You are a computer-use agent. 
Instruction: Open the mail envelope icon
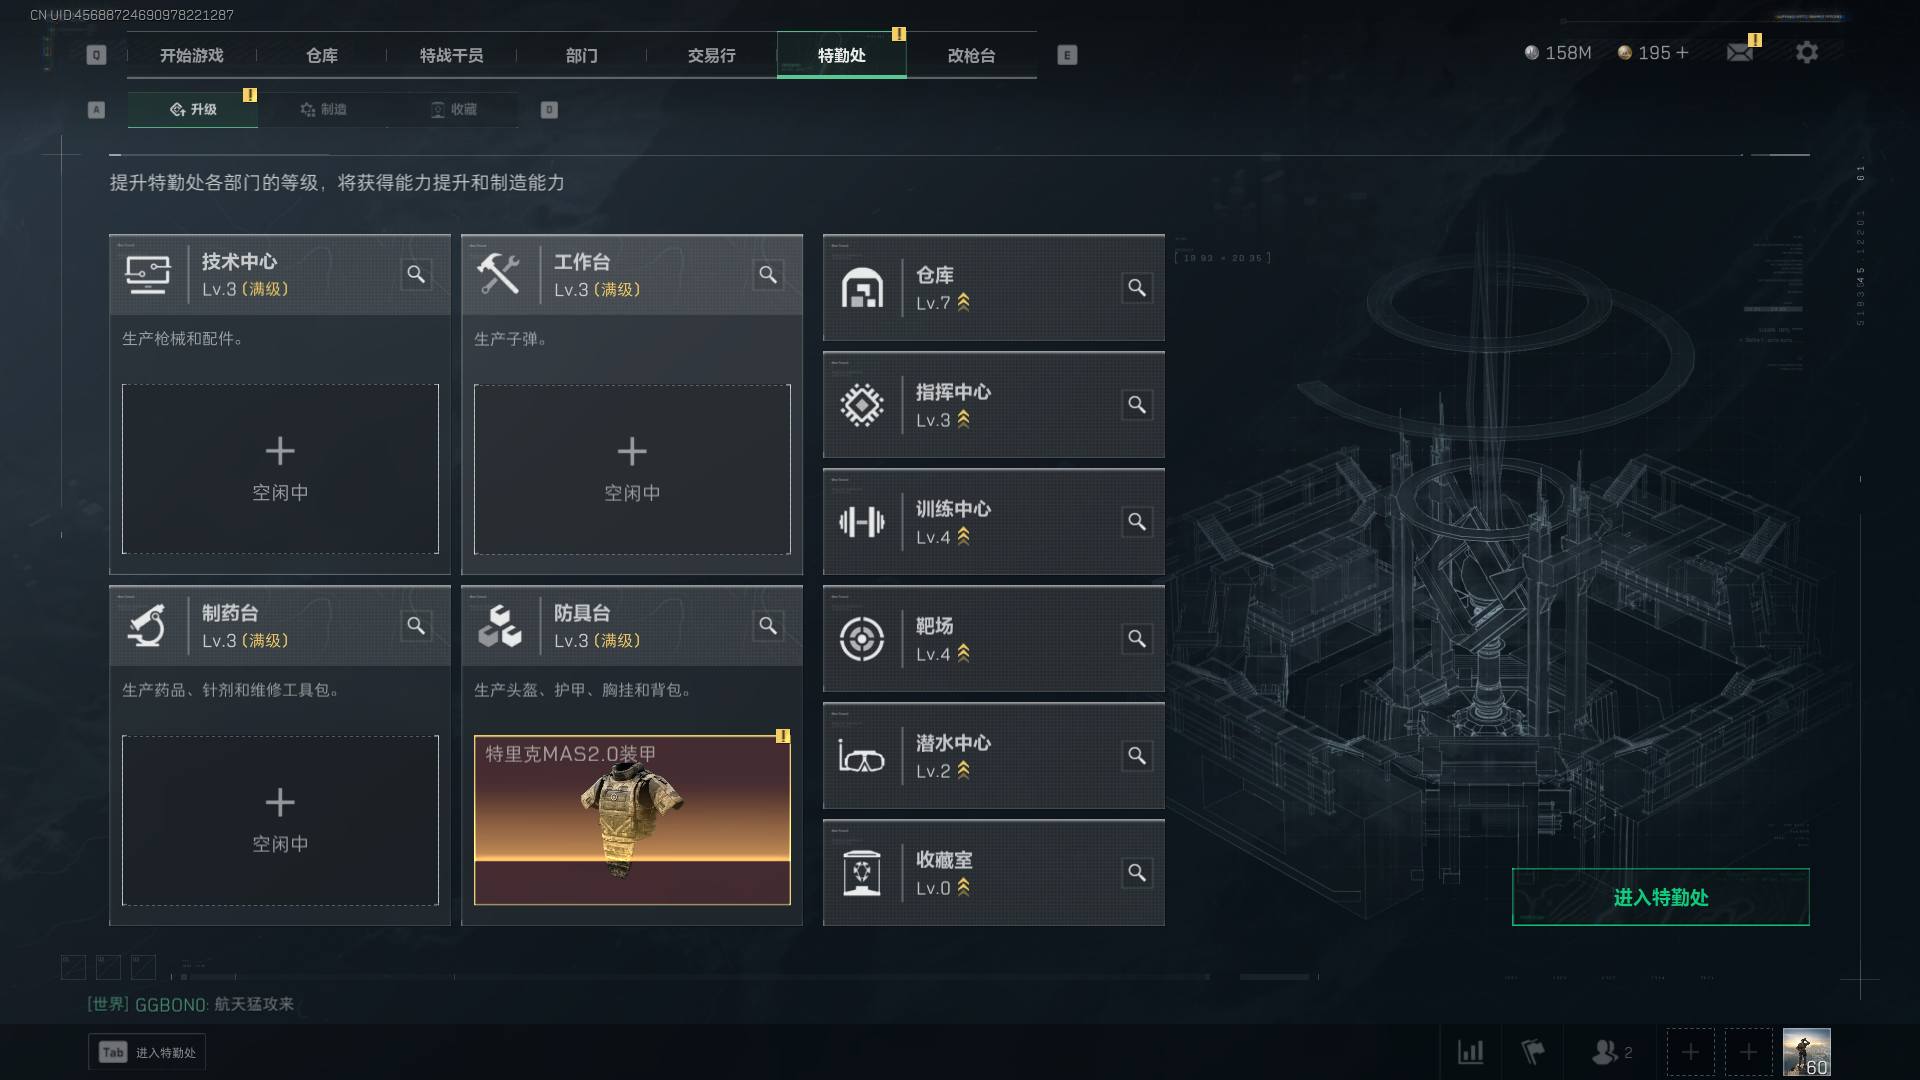(1740, 53)
